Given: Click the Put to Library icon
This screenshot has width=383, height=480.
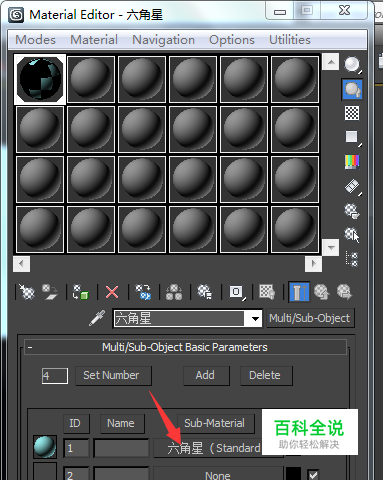Looking at the screenshot, I should pyautogui.click(x=205, y=292).
